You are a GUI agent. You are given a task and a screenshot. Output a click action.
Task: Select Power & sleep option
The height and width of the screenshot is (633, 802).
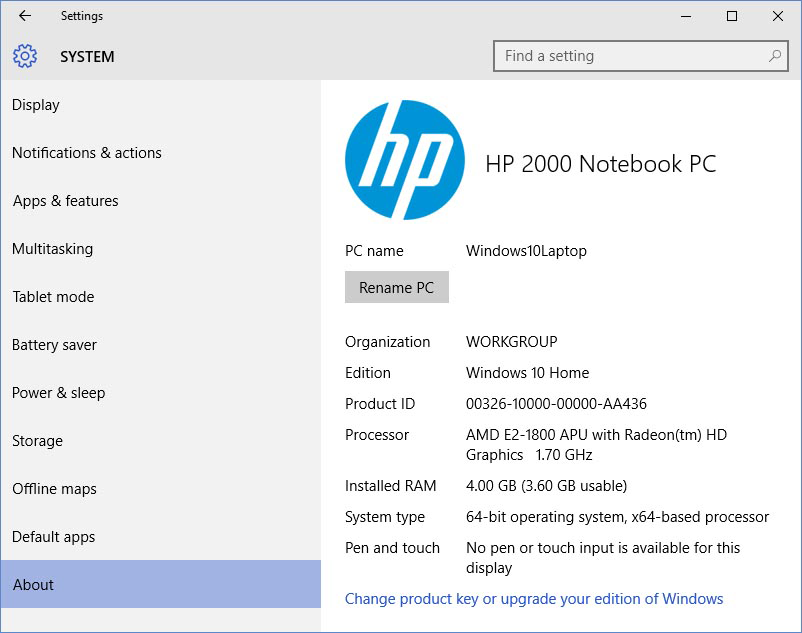tap(59, 393)
